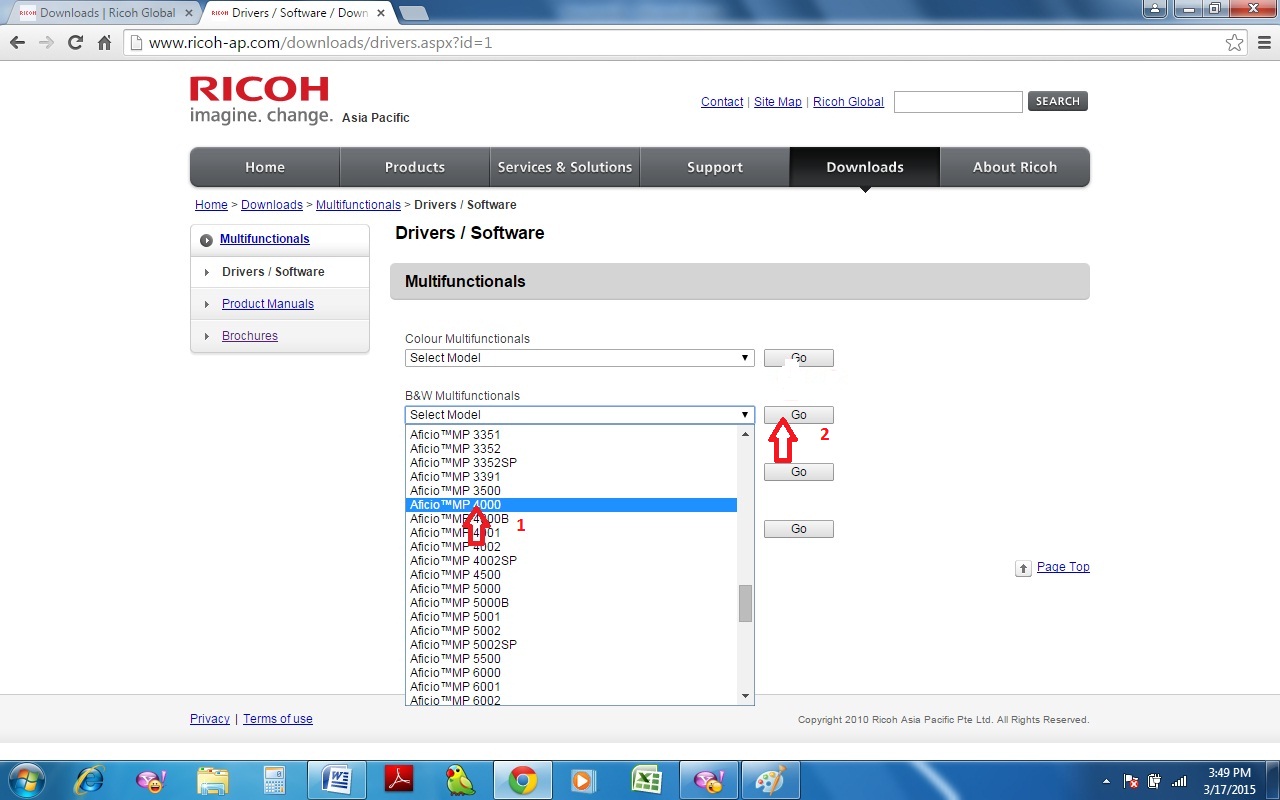
Task: Click the Page Top up-arrow icon
Action: tap(1023, 568)
